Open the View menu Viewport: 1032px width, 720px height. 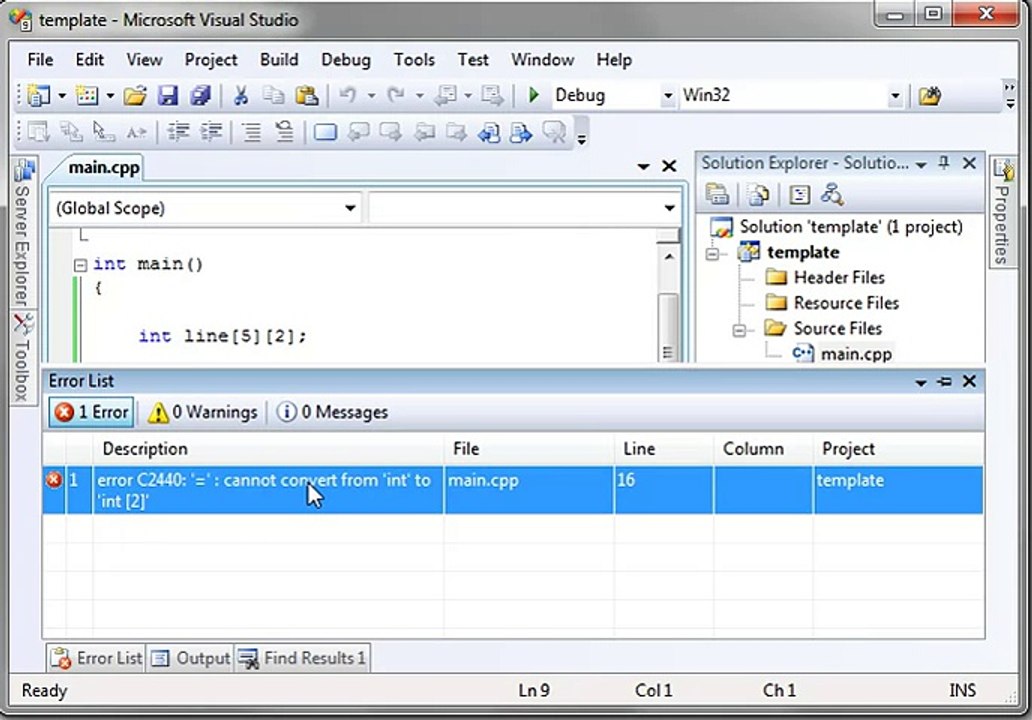click(x=144, y=60)
